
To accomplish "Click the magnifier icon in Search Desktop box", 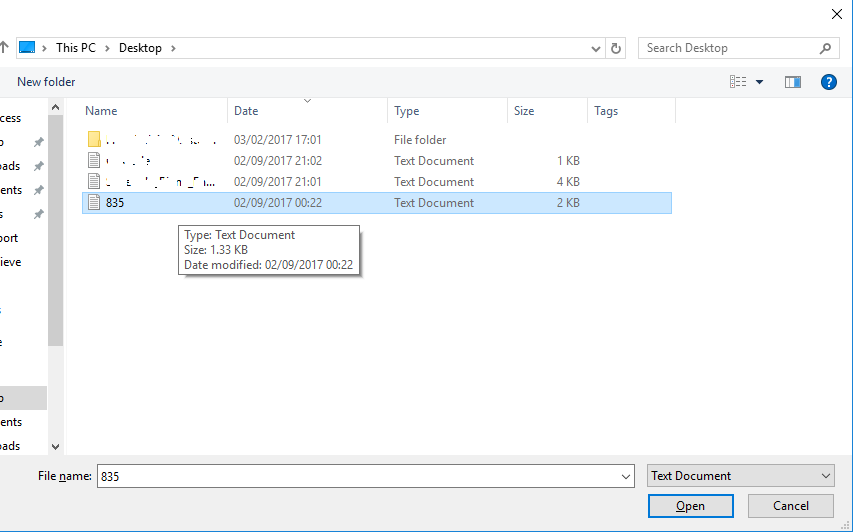I will click(x=826, y=48).
